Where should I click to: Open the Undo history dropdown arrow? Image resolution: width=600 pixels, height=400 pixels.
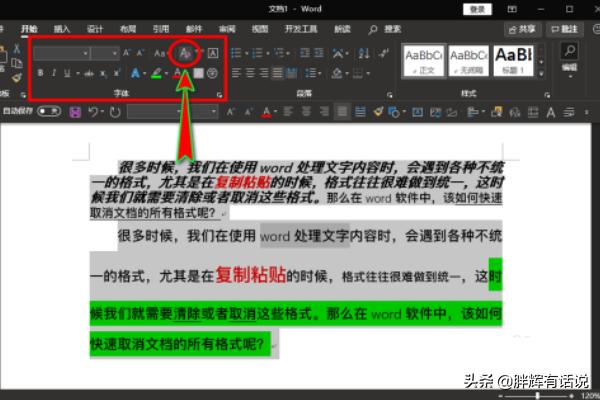[102, 112]
